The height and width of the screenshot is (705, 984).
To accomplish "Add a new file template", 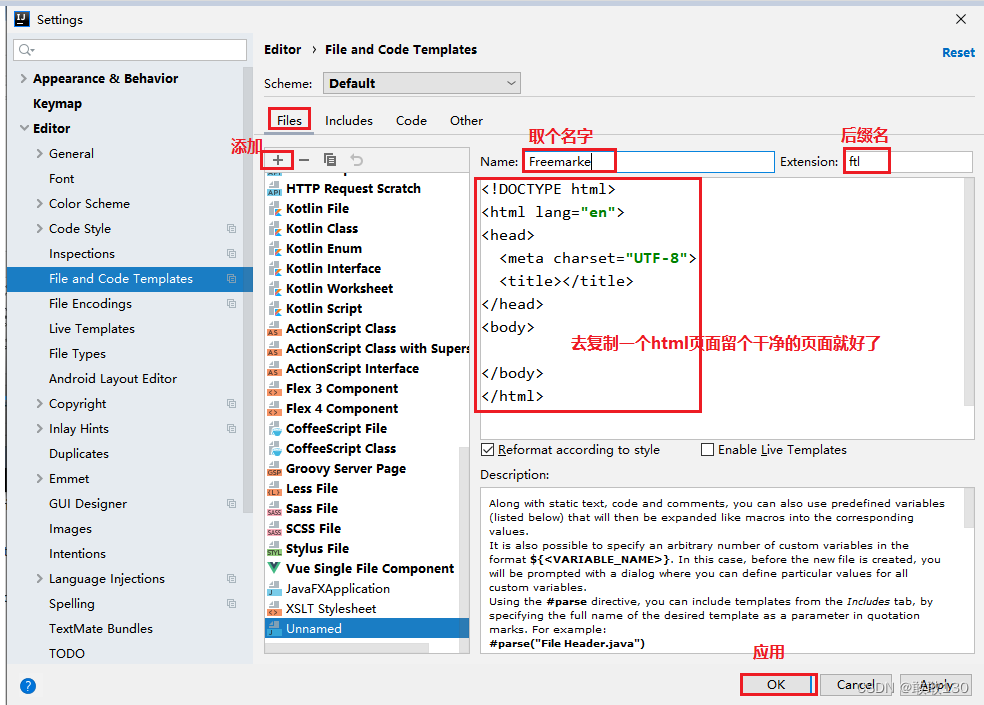I will click(277, 159).
